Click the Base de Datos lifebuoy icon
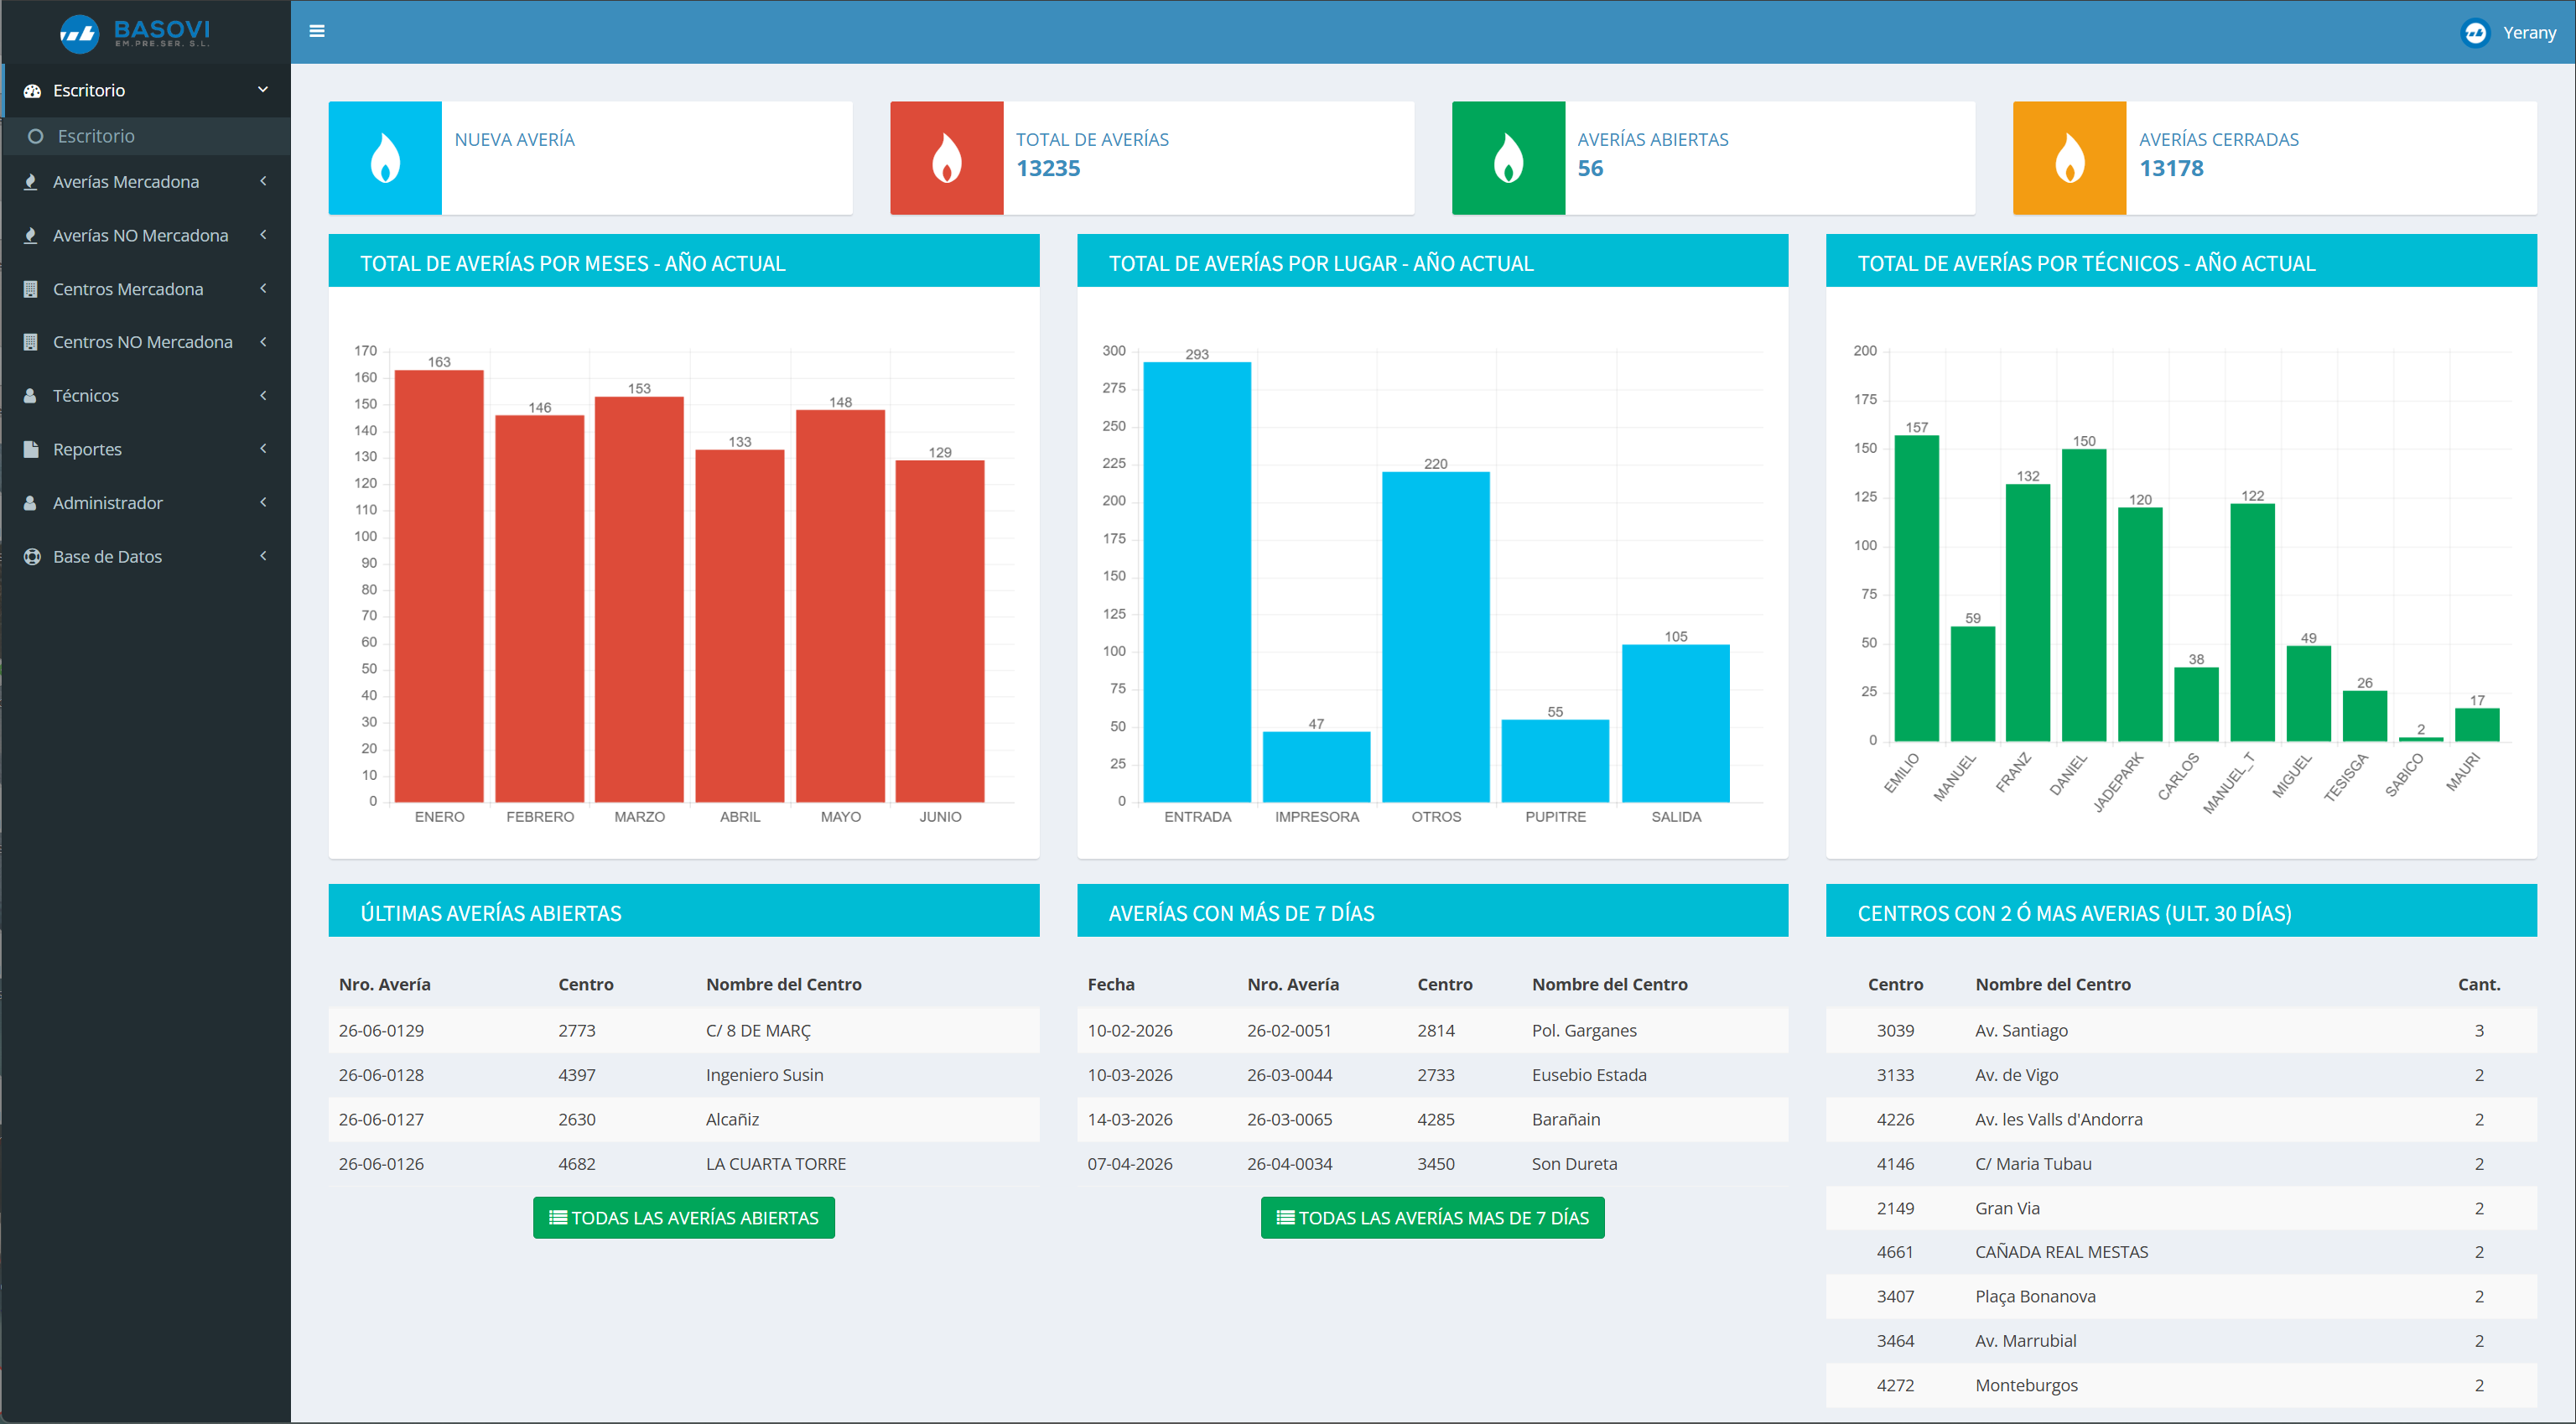Image resolution: width=2576 pixels, height=1424 pixels. pos(32,557)
